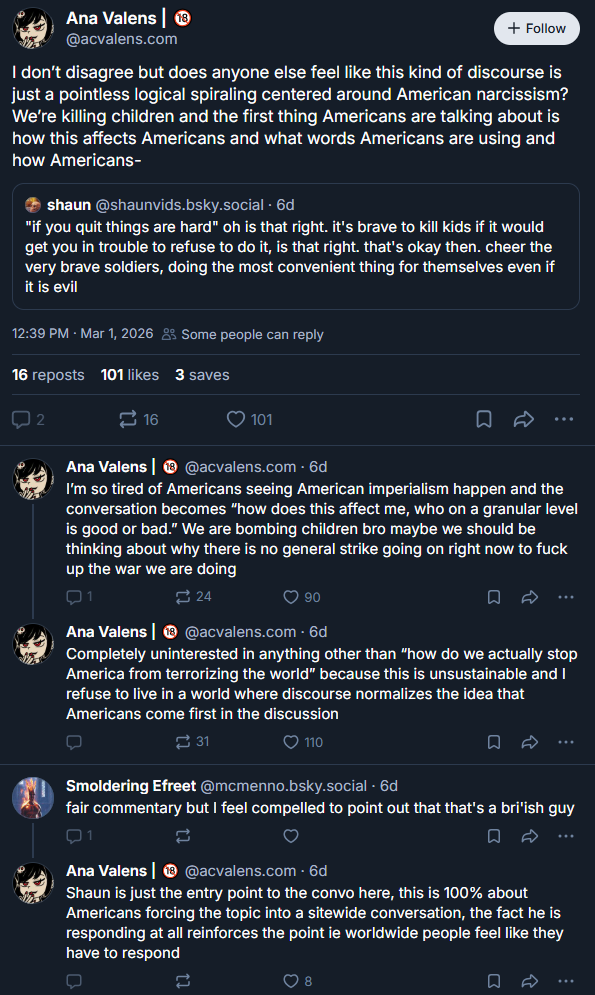Repost the main post with 16 reposts
Screen dimensions: 595x995
139,419
